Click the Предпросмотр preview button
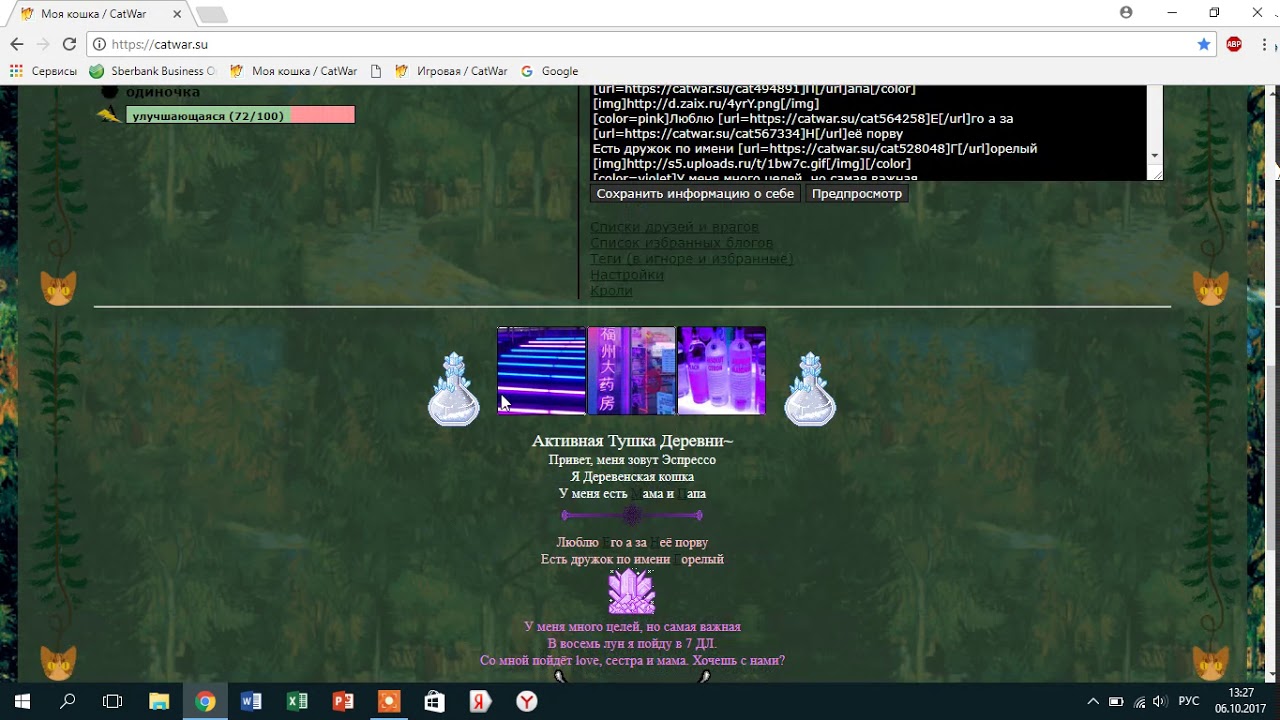Viewport: 1280px width, 720px height. 857,194
